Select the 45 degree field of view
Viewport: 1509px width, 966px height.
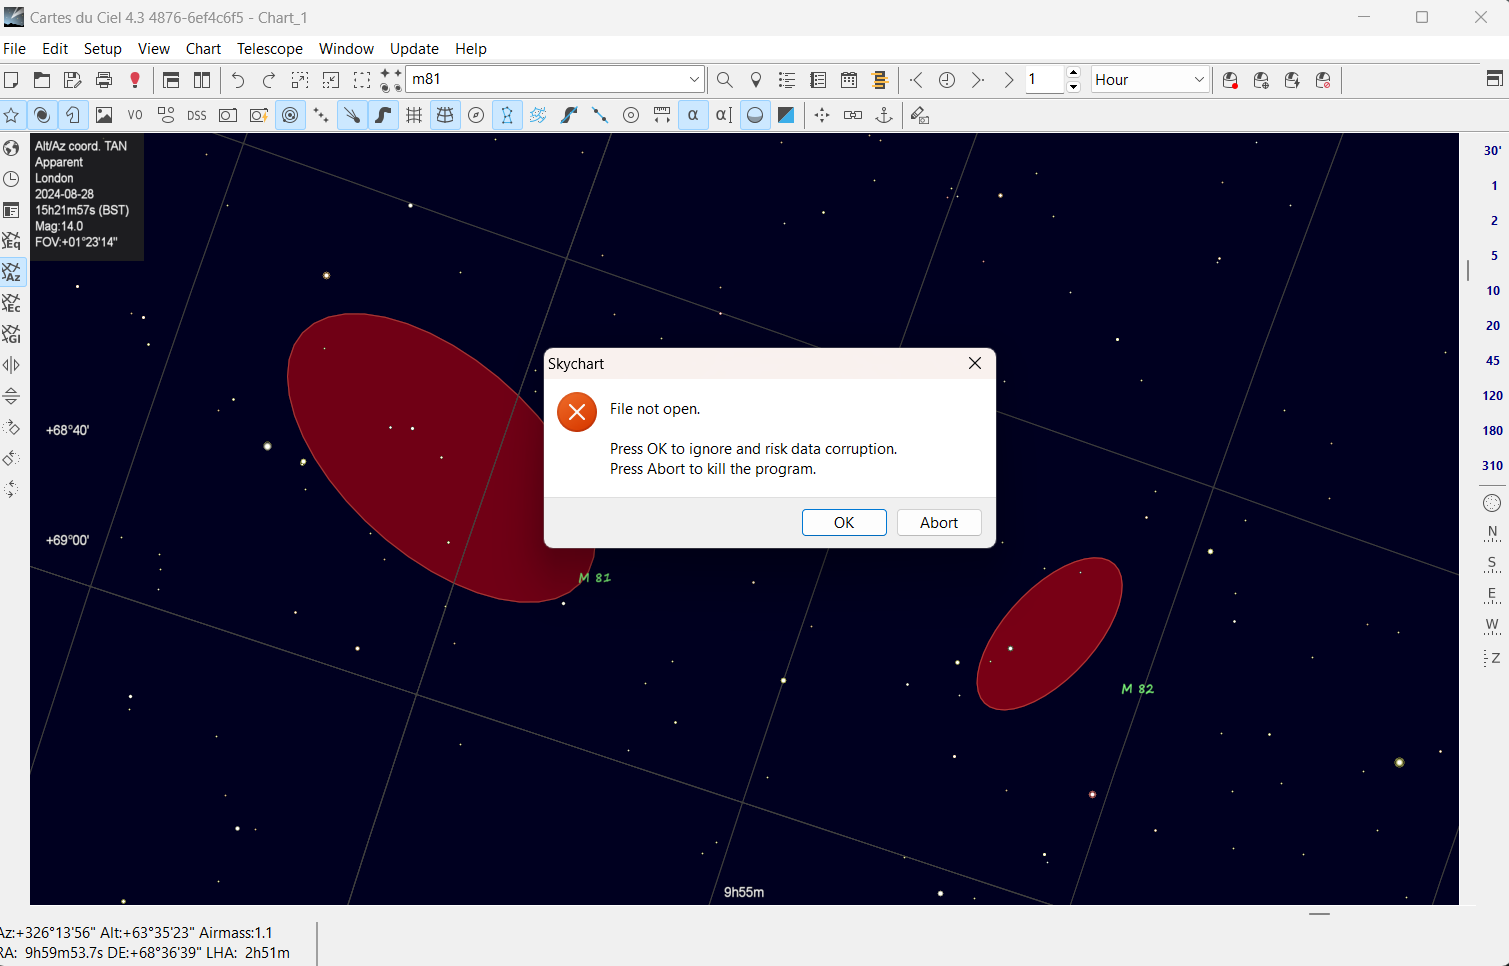[1492, 361]
